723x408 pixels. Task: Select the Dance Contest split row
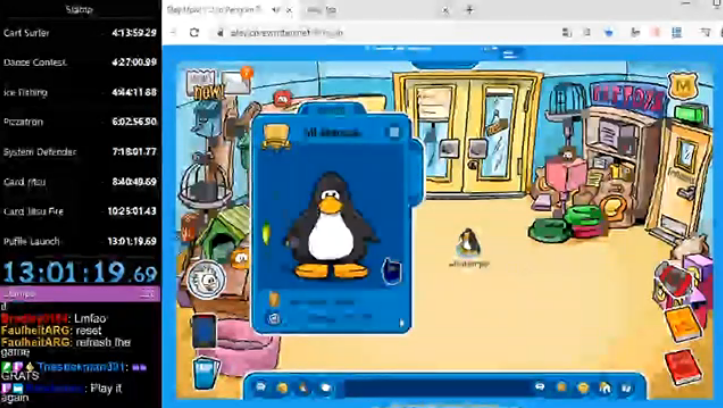[80, 62]
